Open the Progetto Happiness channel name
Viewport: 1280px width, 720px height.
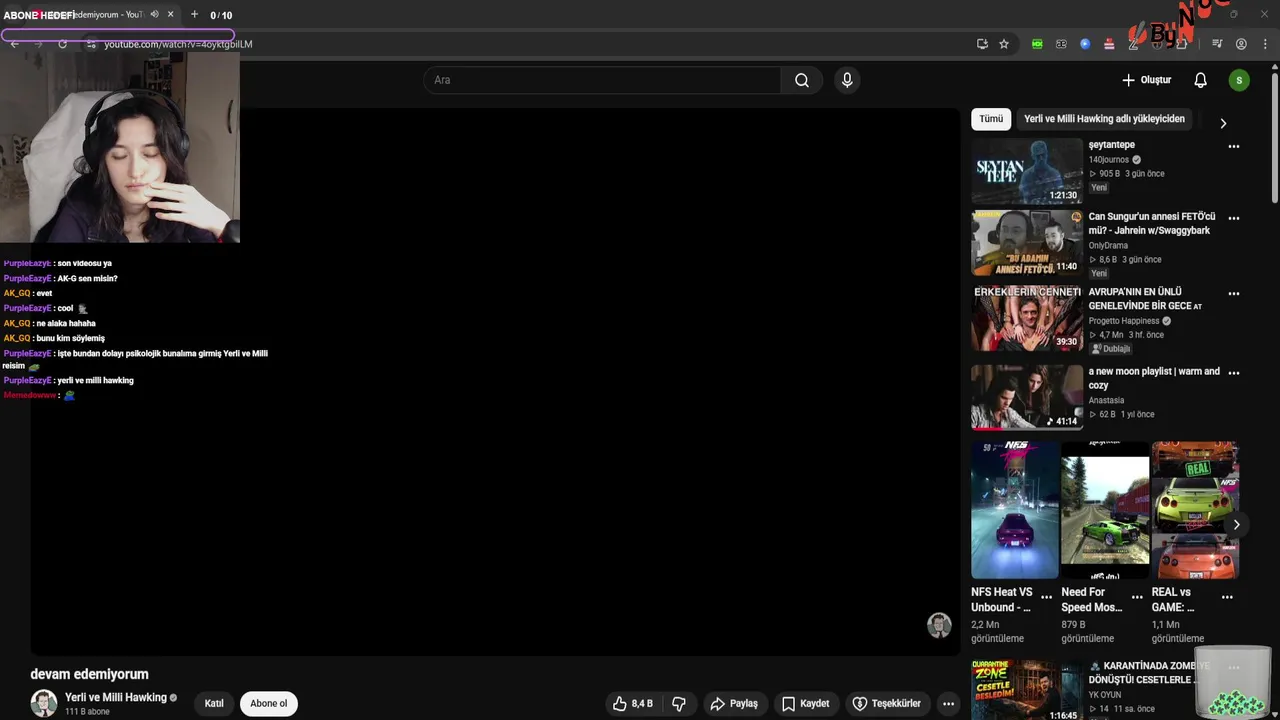pyautogui.click(x=1124, y=321)
